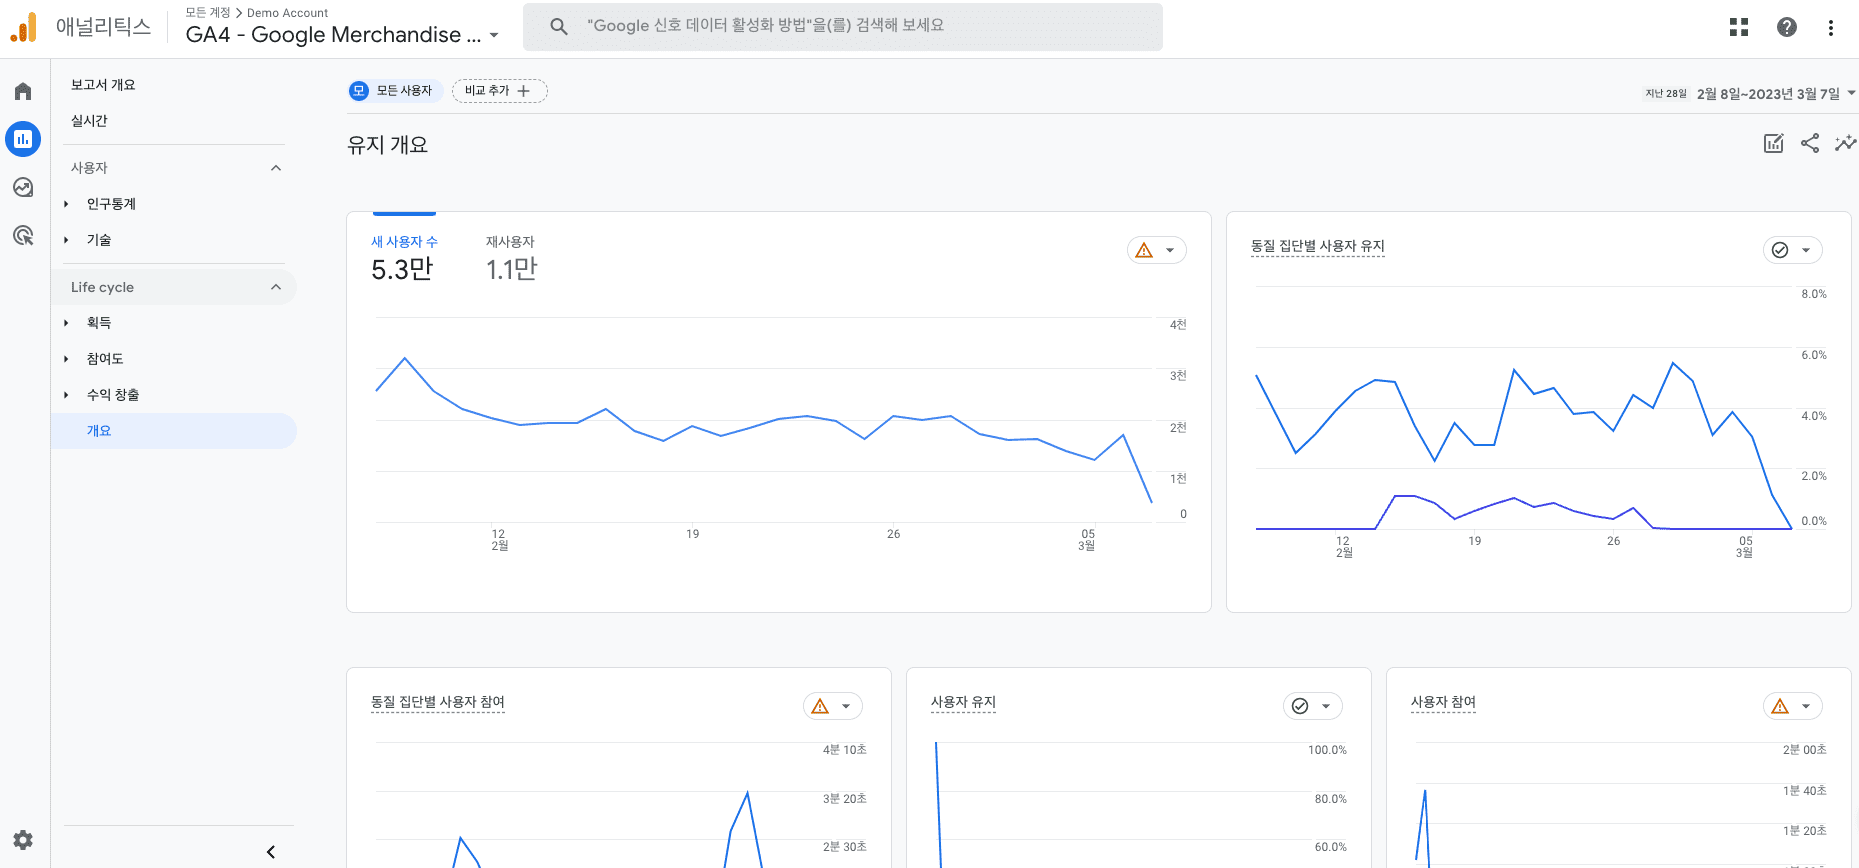Open the Insights sparkline icon
1859x868 pixels.
[x=1846, y=143]
